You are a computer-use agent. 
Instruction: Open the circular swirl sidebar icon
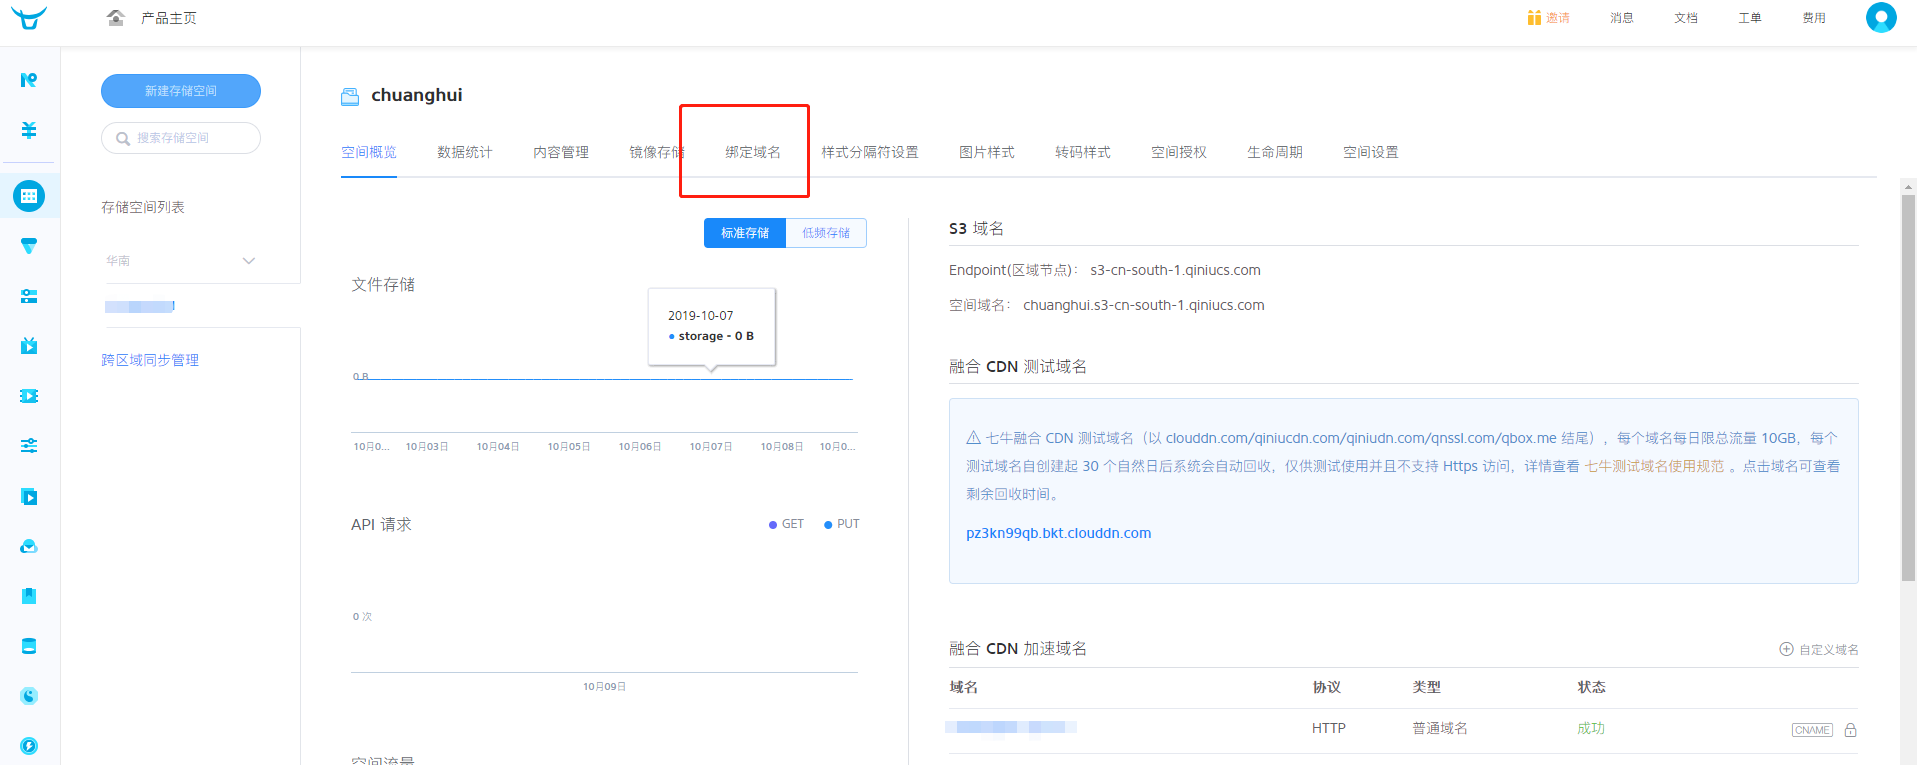pos(29,696)
